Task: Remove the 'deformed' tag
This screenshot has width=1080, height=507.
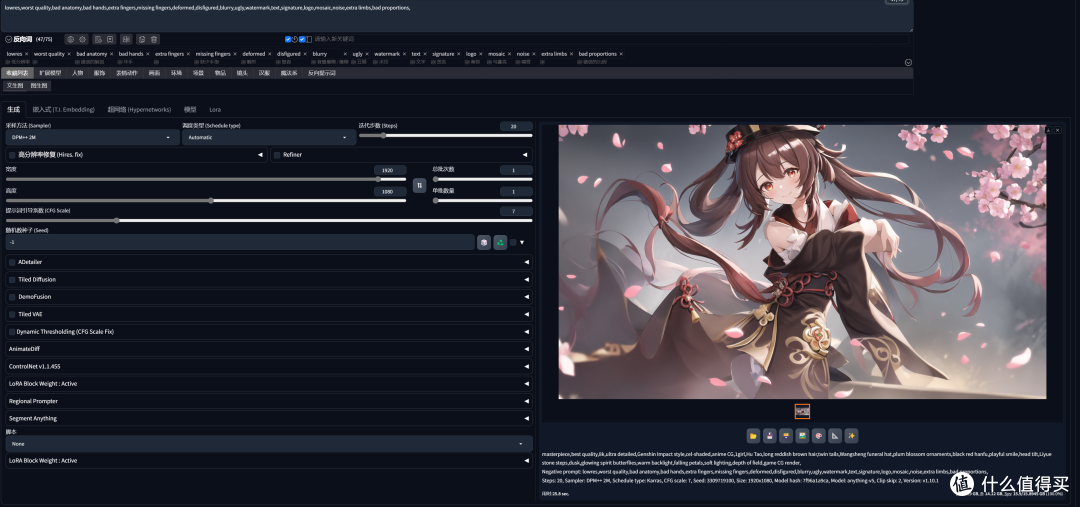Action: point(269,54)
